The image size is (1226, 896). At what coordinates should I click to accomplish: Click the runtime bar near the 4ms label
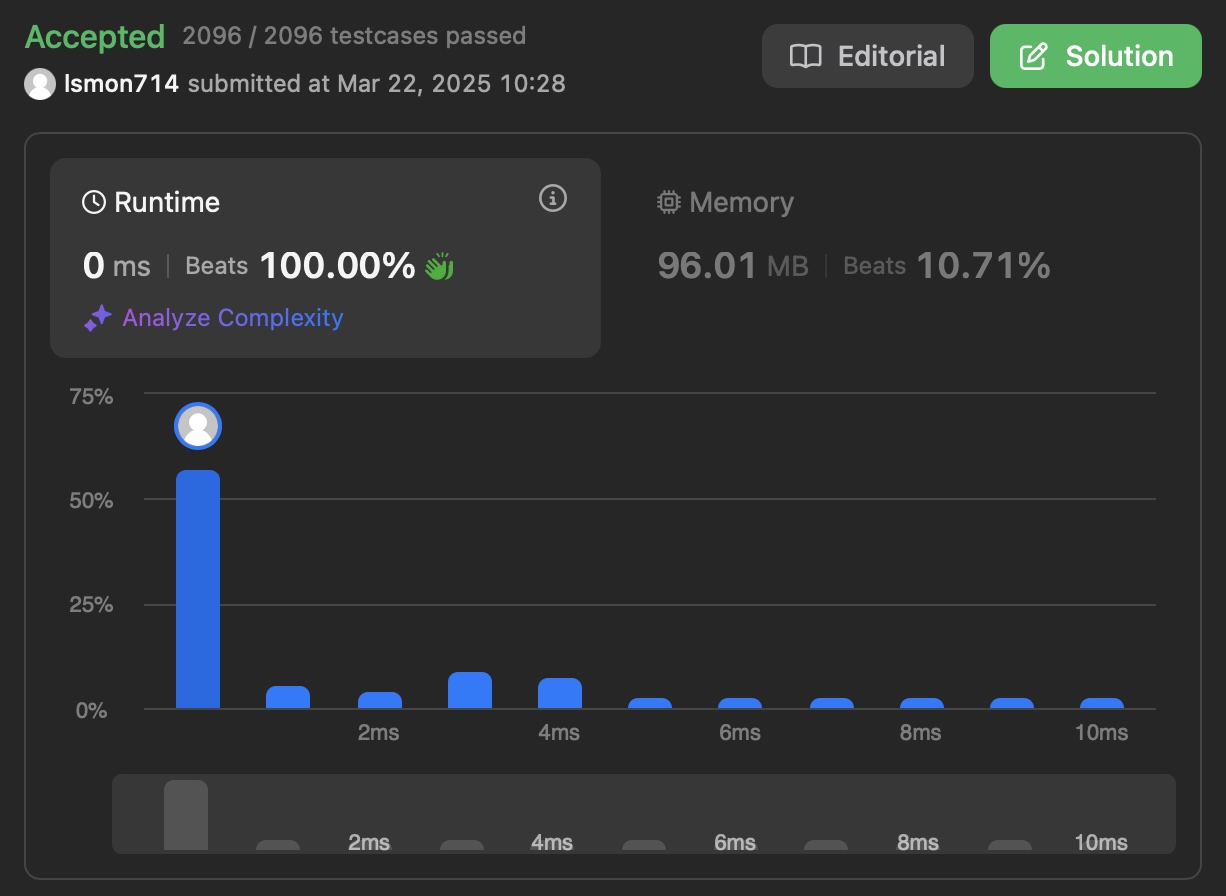[559, 693]
